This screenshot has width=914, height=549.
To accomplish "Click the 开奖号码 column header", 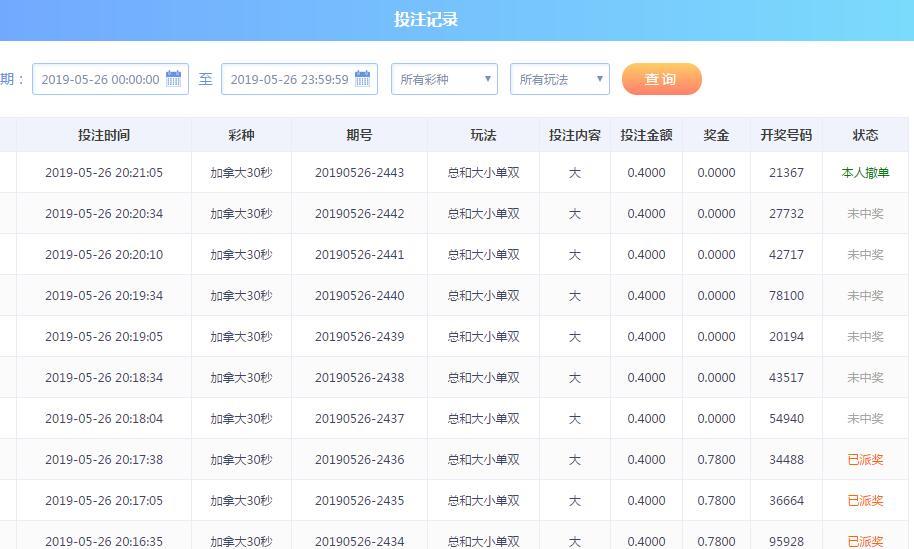I will 786,135.
